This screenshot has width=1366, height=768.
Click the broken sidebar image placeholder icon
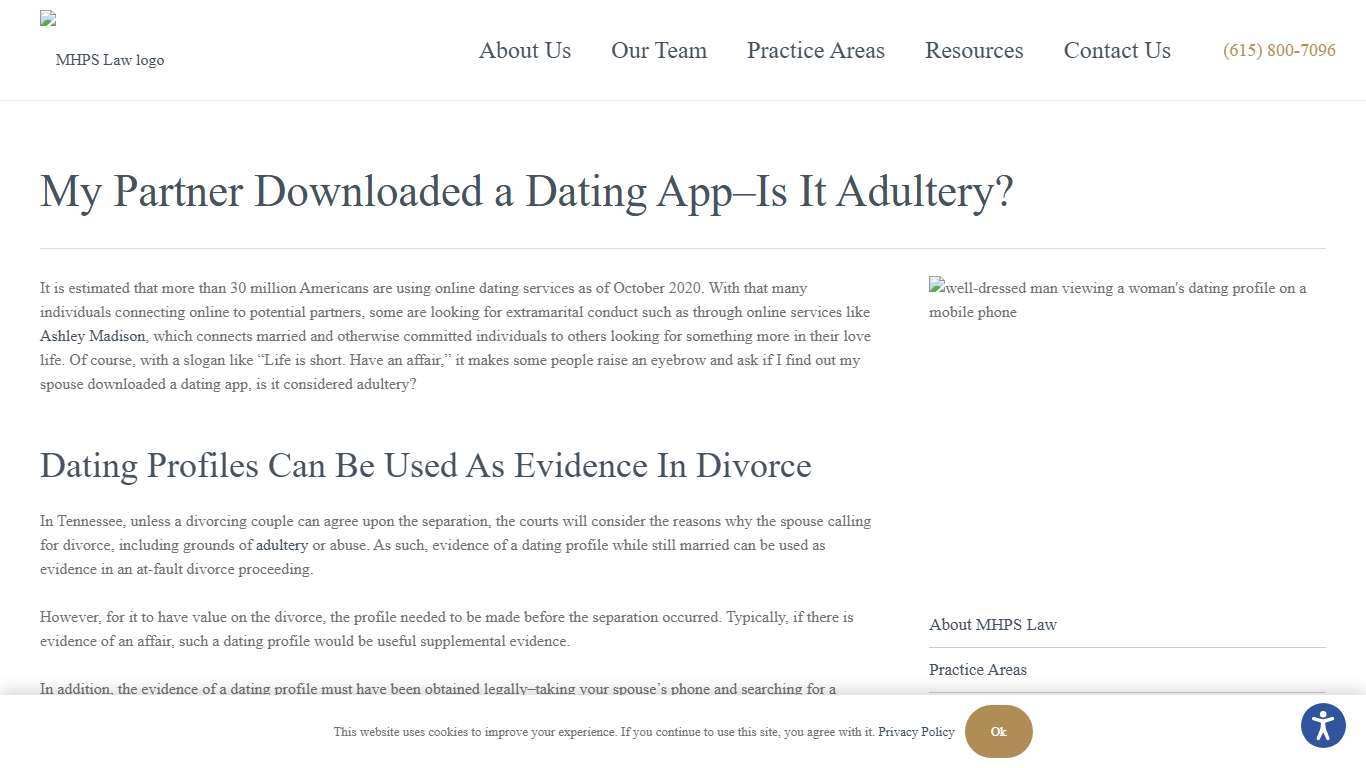[935, 288]
